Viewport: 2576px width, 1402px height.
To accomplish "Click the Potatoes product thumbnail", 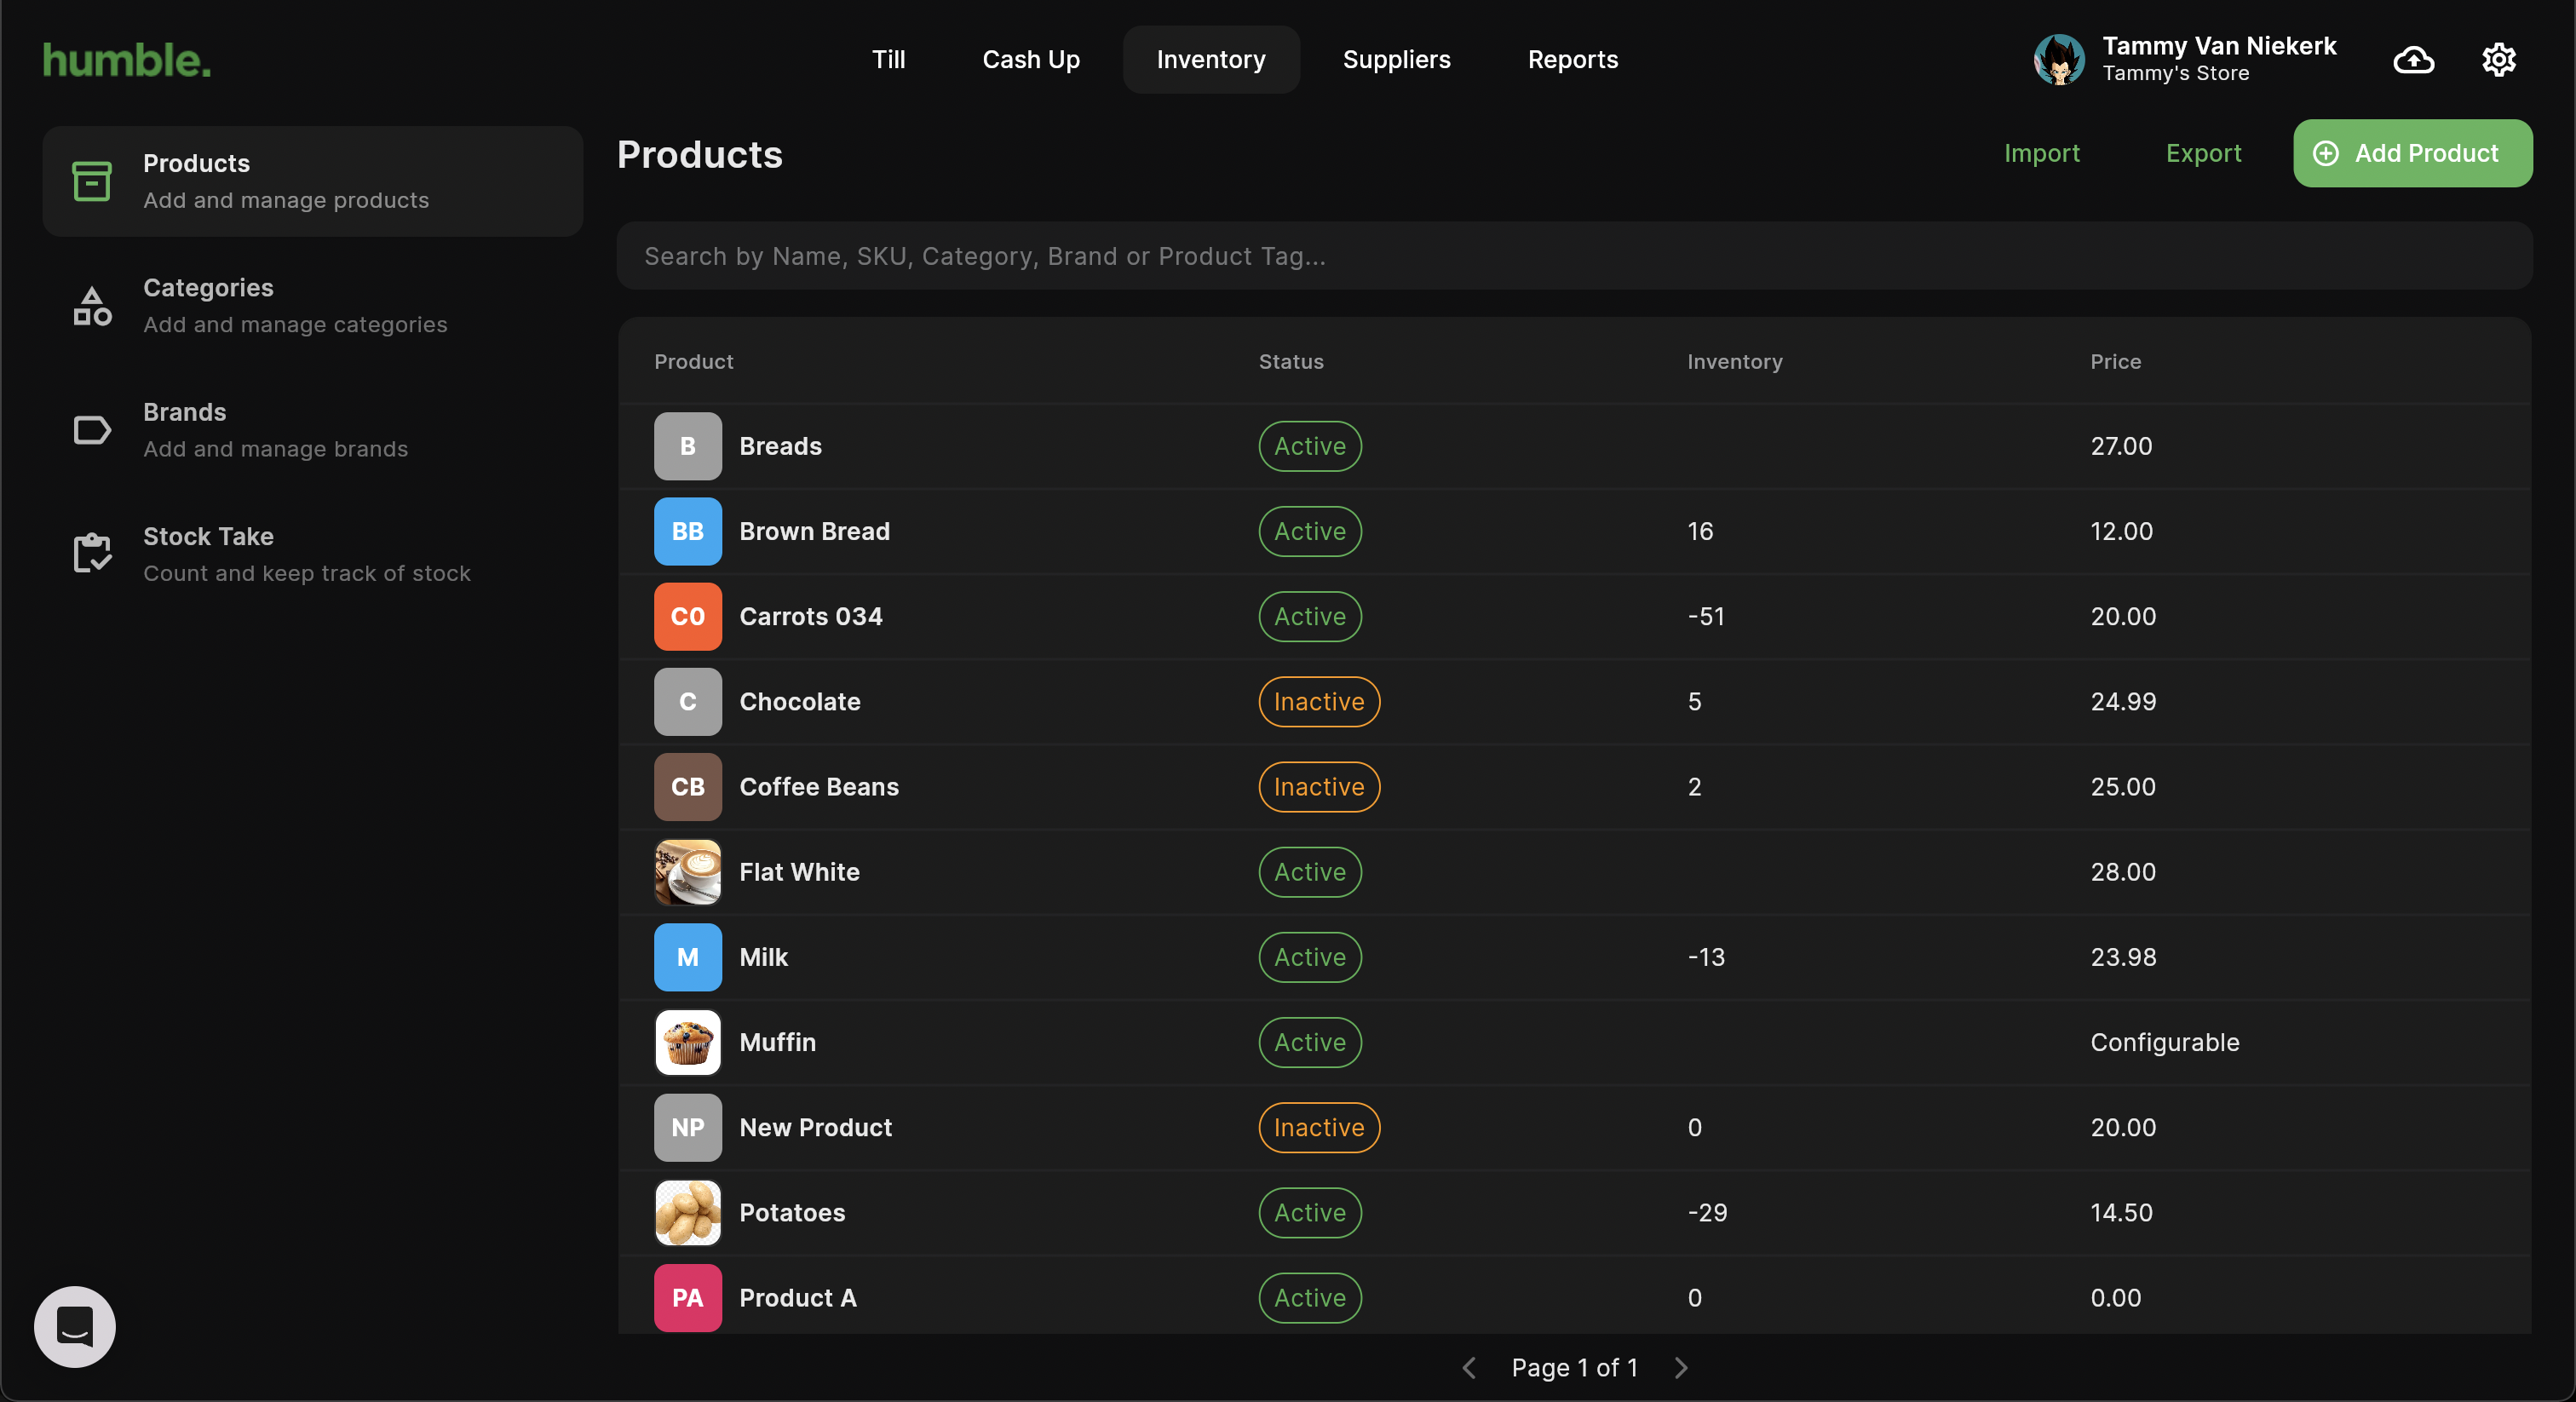I will tap(687, 1212).
